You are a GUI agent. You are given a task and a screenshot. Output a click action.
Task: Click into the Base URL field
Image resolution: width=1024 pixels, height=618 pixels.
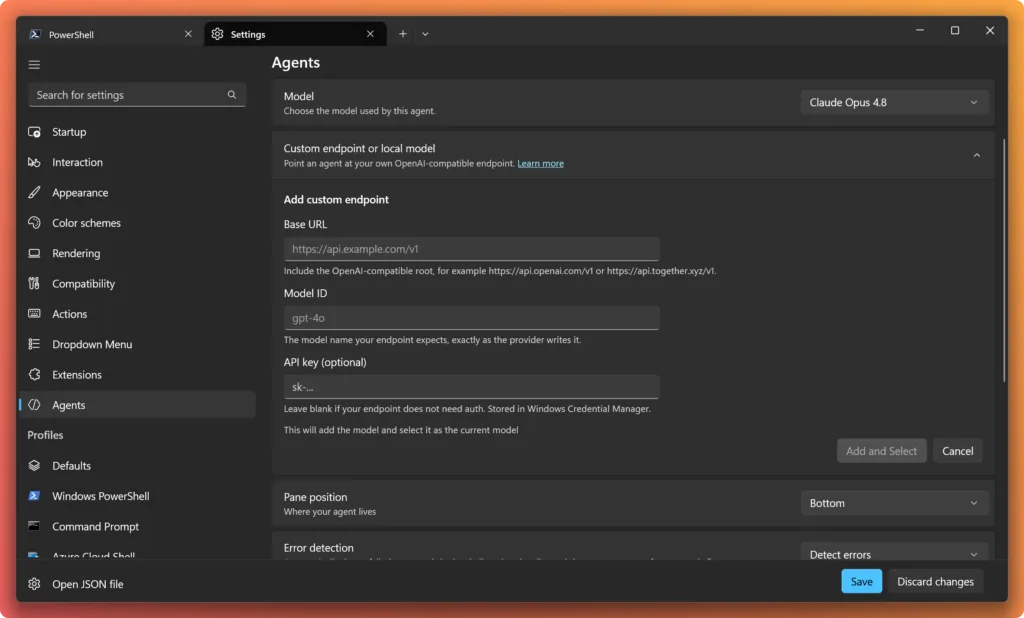(472, 249)
